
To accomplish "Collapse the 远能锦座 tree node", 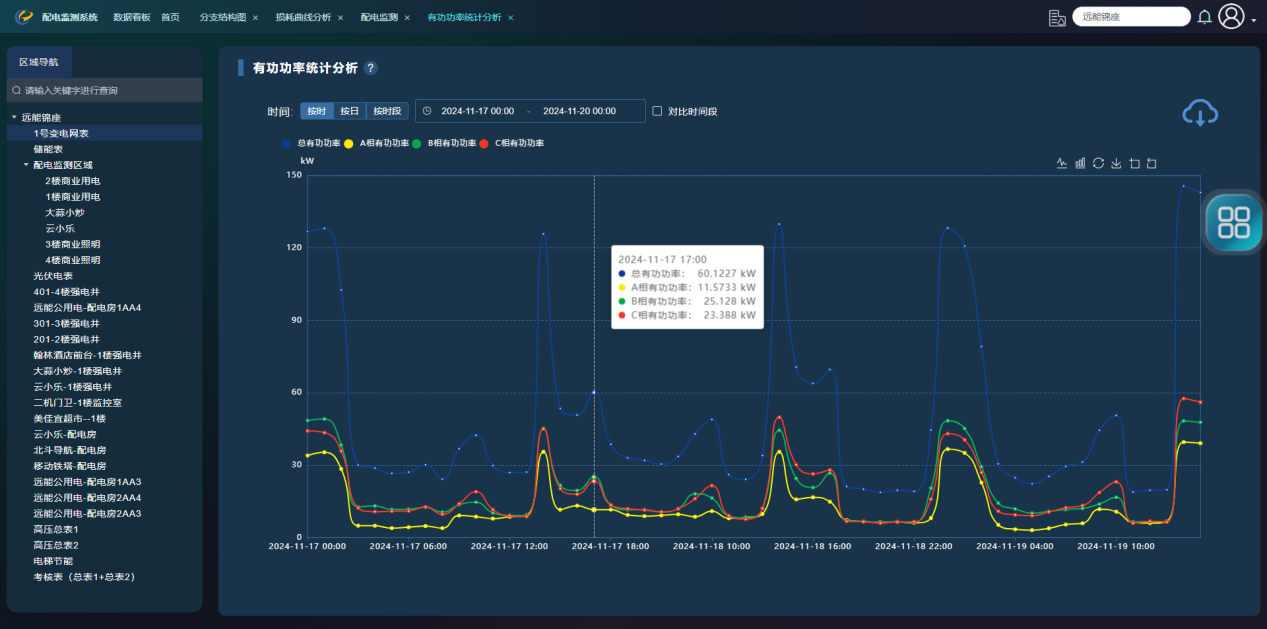I will 14,117.
